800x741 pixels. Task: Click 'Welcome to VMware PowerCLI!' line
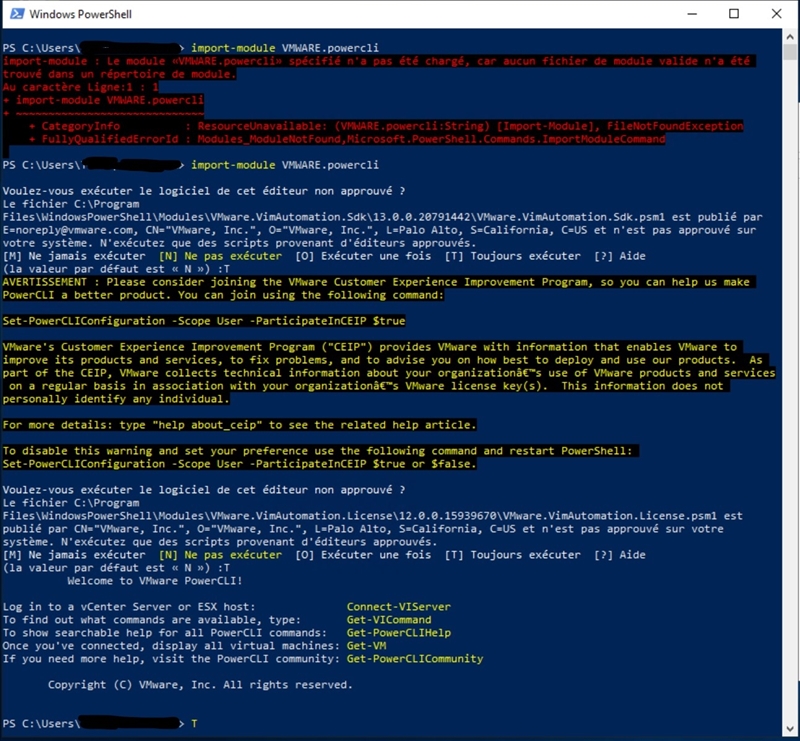tap(155, 581)
